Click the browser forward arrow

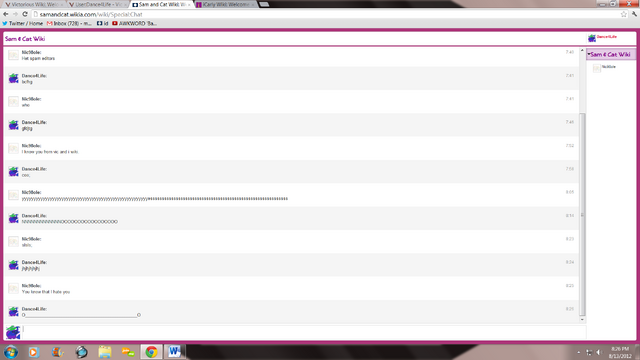tap(15, 14)
